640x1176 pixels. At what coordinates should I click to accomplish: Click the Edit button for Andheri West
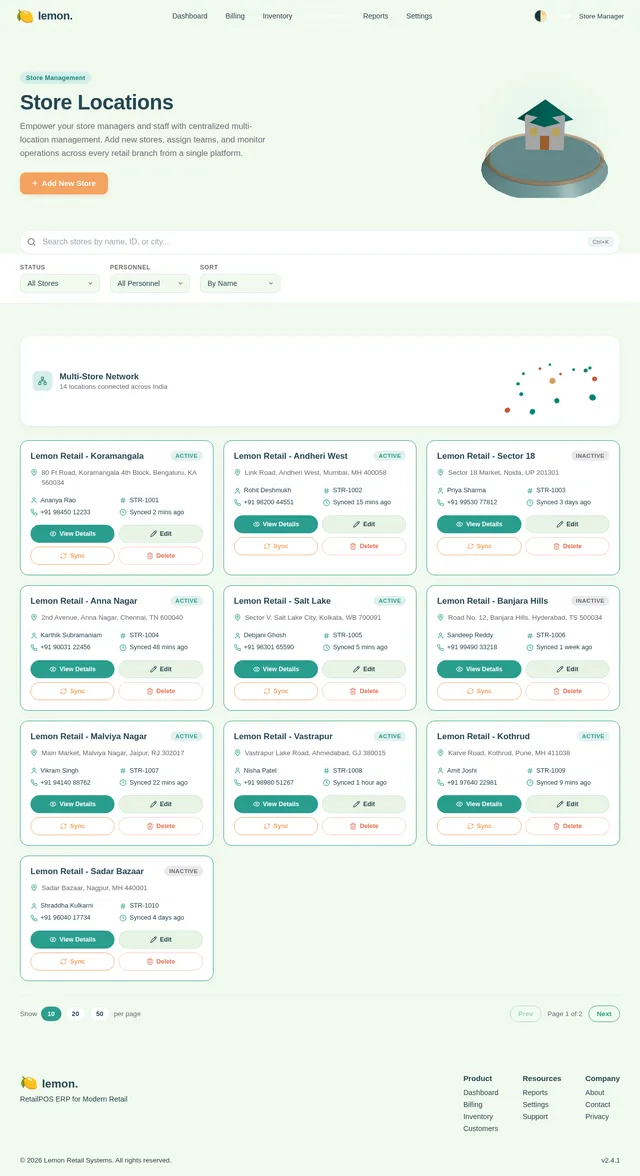(364, 524)
